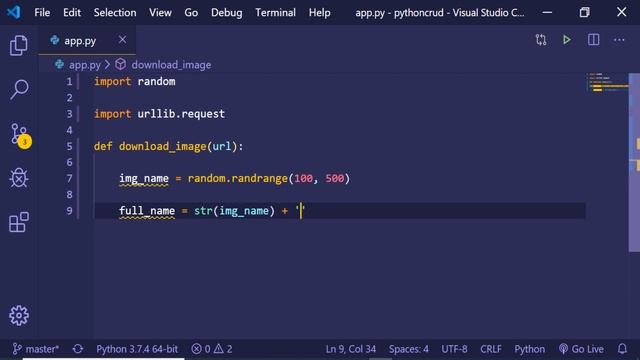Change encoding via UTF-8

point(454,349)
